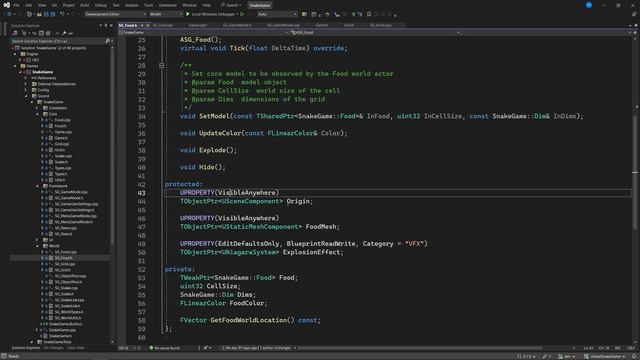Click the user account avatar icon
The image size is (640, 360).
(x=589, y=5)
